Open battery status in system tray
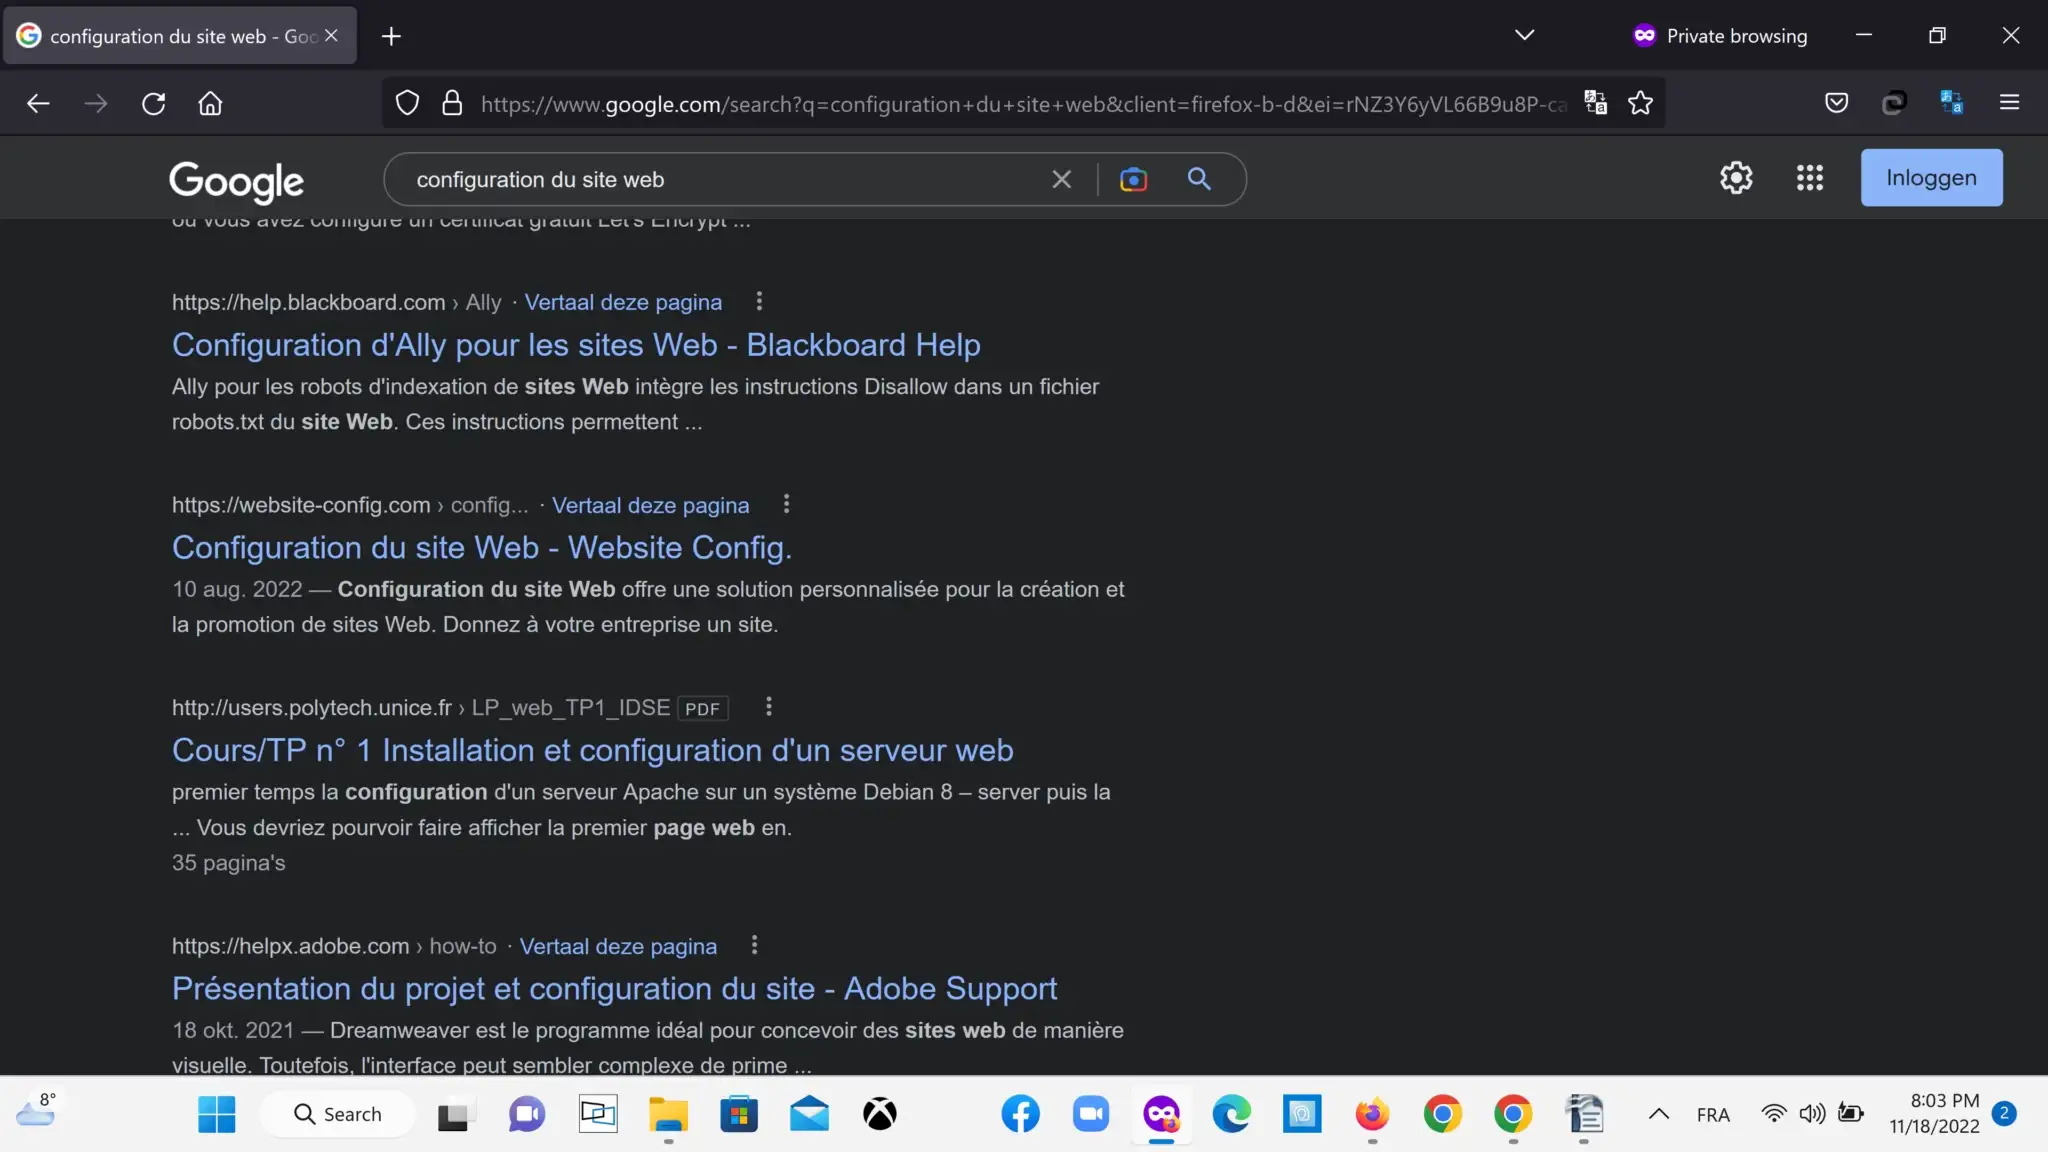This screenshot has height=1152, width=2048. (1851, 1113)
